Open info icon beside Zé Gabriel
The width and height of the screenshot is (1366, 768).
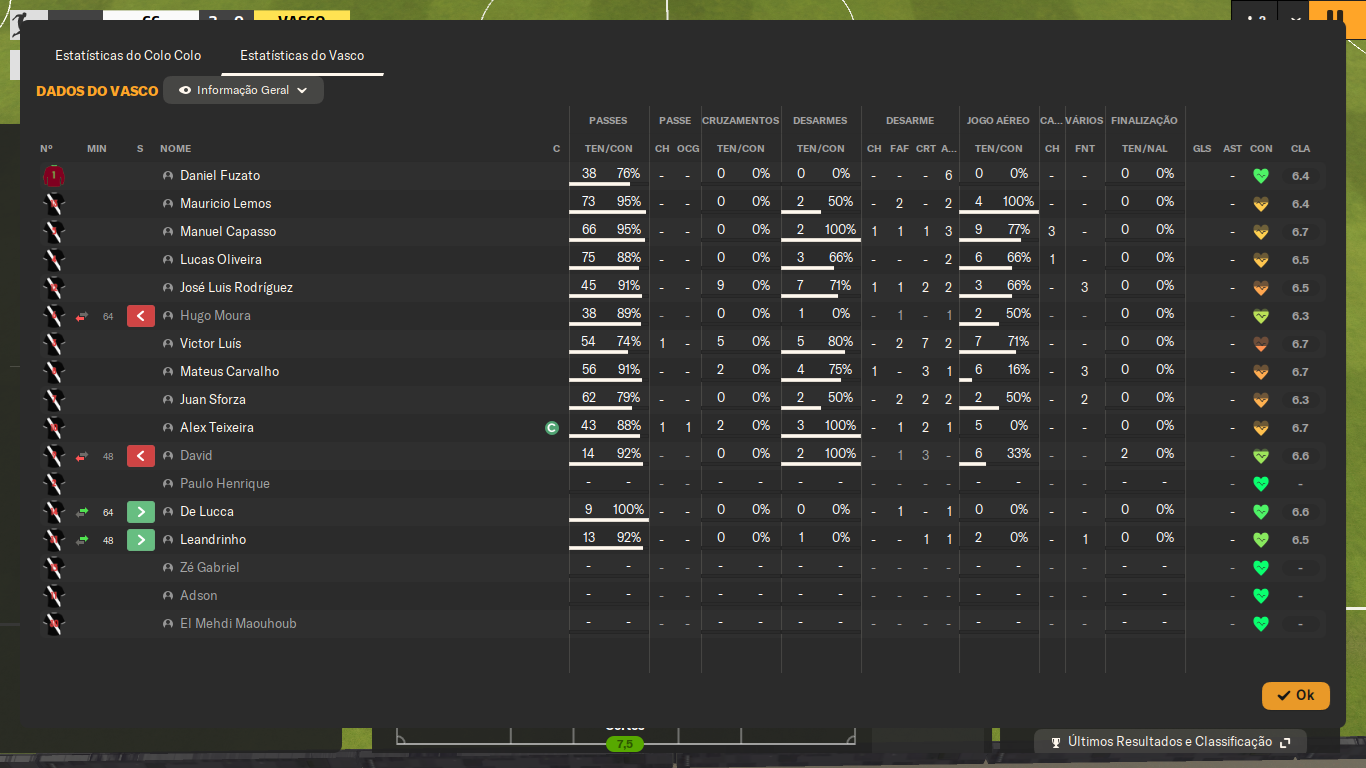click(168, 568)
